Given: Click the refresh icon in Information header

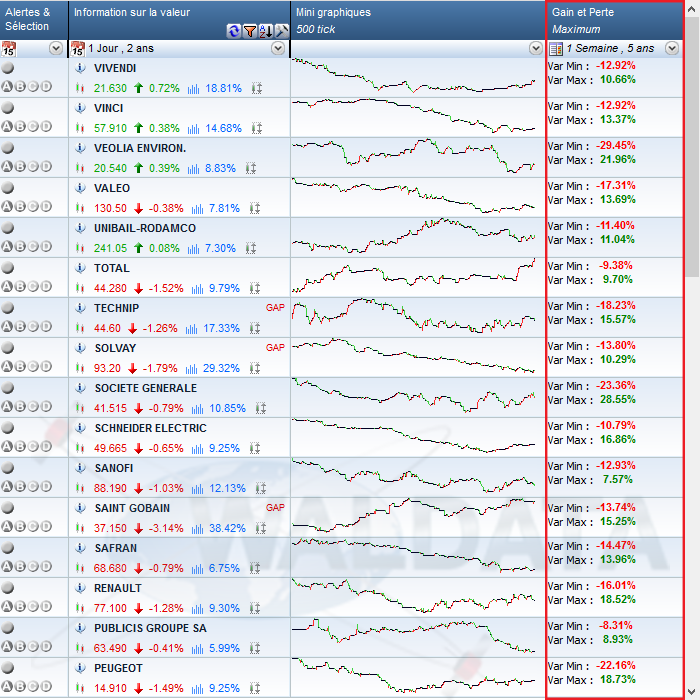Looking at the screenshot, I should point(233,31).
